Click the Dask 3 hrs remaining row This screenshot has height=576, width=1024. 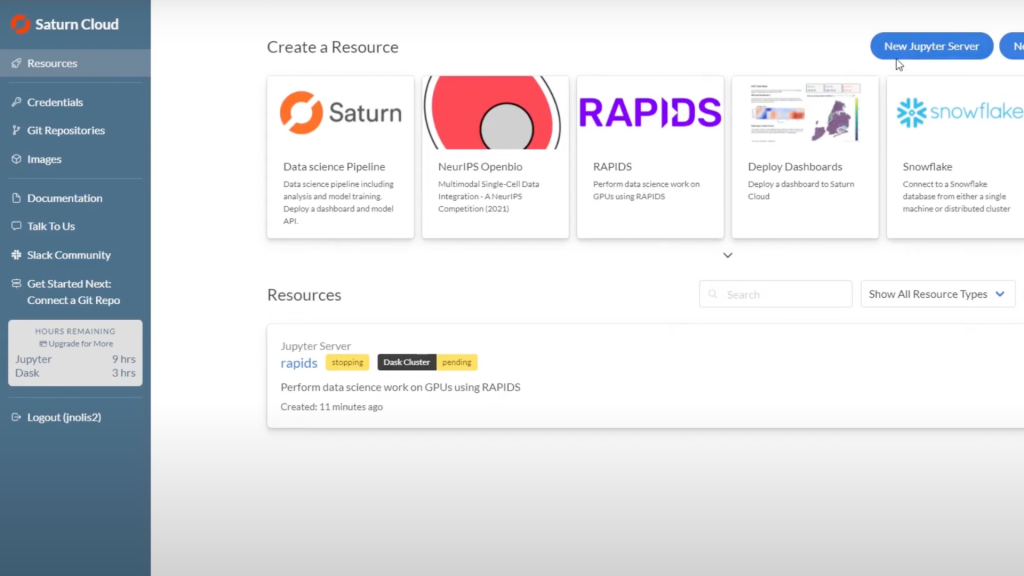coord(75,373)
